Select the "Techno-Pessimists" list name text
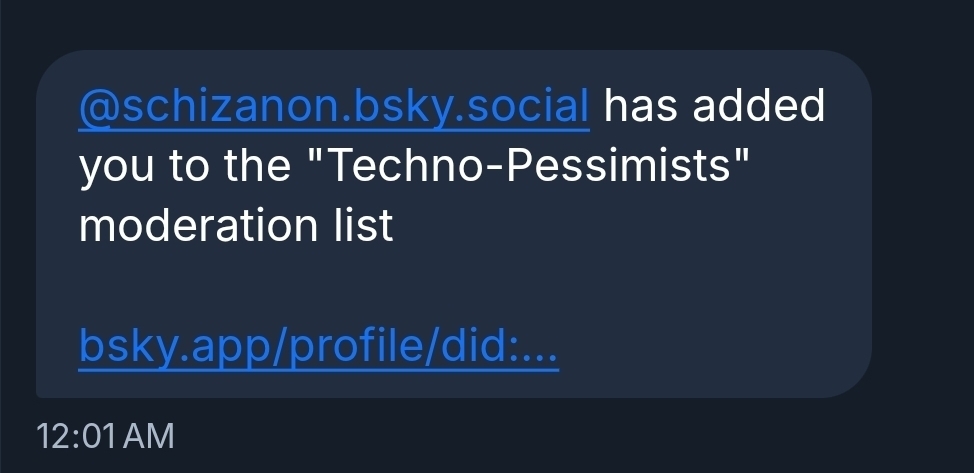 [x=535, y=166]
